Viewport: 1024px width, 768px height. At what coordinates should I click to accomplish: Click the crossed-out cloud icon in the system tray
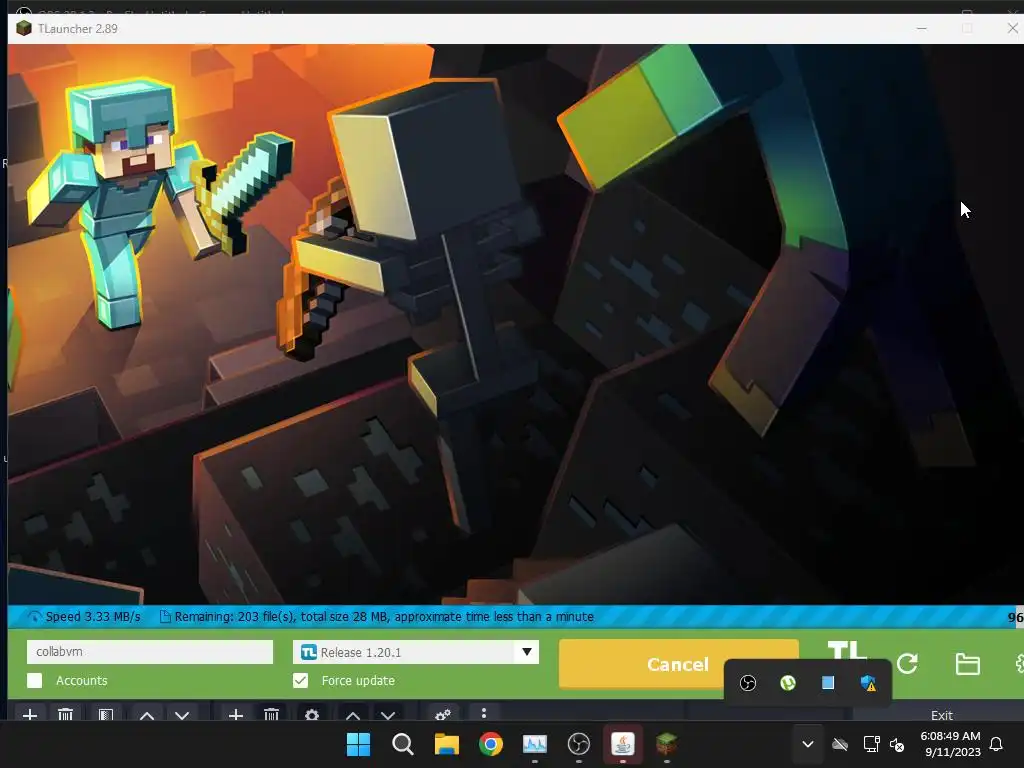coord(840,744)
